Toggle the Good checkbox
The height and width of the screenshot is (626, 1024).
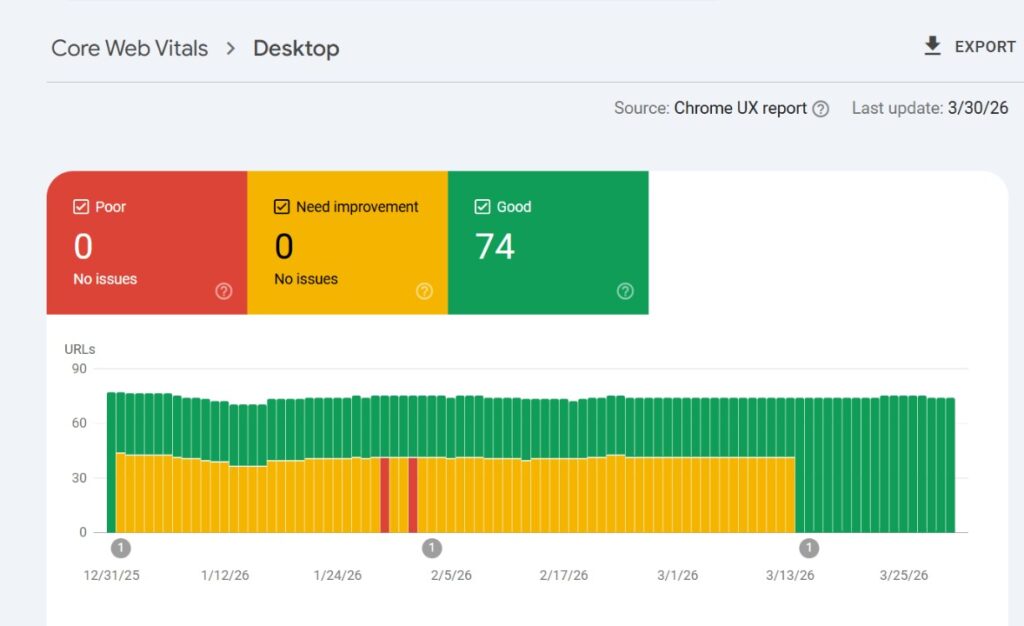click(483, 207)
